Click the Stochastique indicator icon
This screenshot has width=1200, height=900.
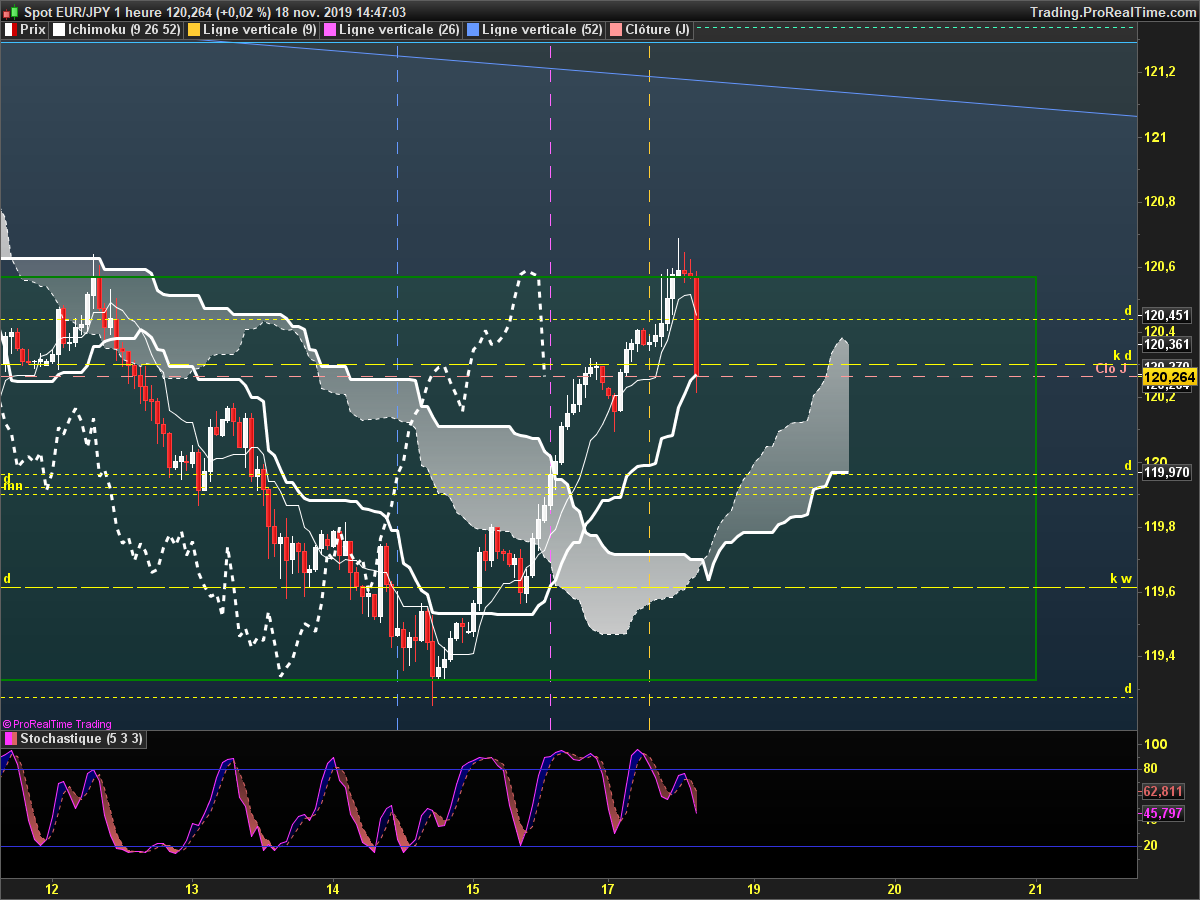[11, 739]
